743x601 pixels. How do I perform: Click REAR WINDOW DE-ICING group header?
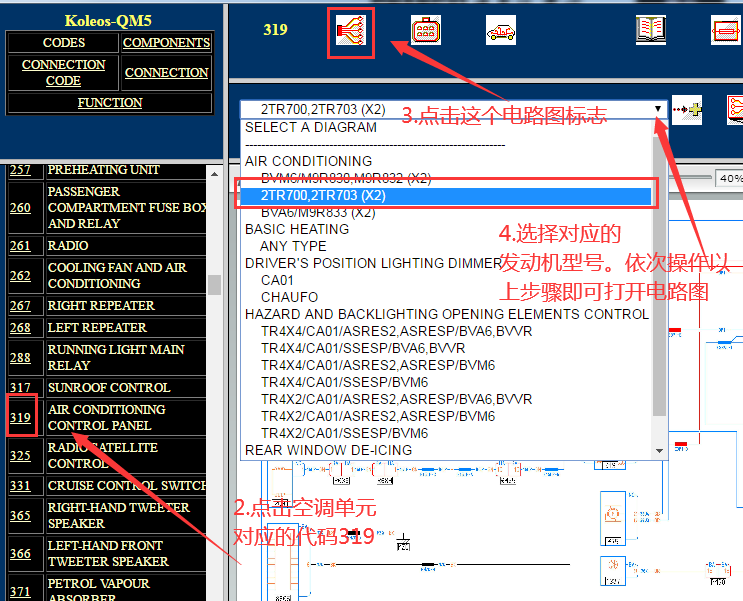328,450
